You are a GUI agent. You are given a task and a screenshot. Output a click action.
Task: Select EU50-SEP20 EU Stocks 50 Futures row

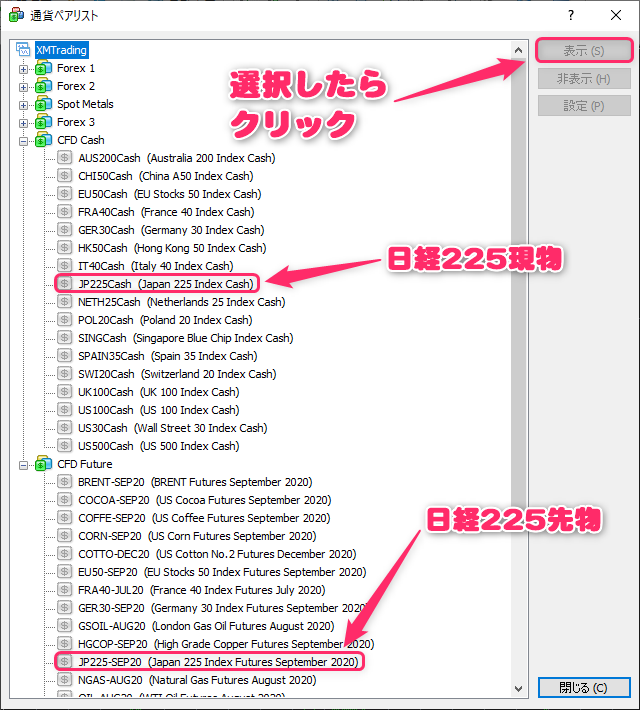(222, 572)
